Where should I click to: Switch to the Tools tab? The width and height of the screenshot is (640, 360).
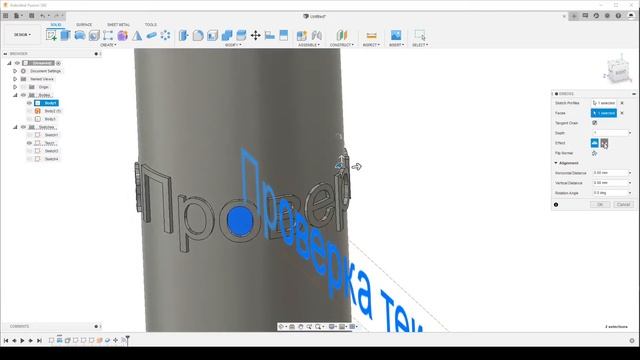pyautogui.click(x=151, y=24)
